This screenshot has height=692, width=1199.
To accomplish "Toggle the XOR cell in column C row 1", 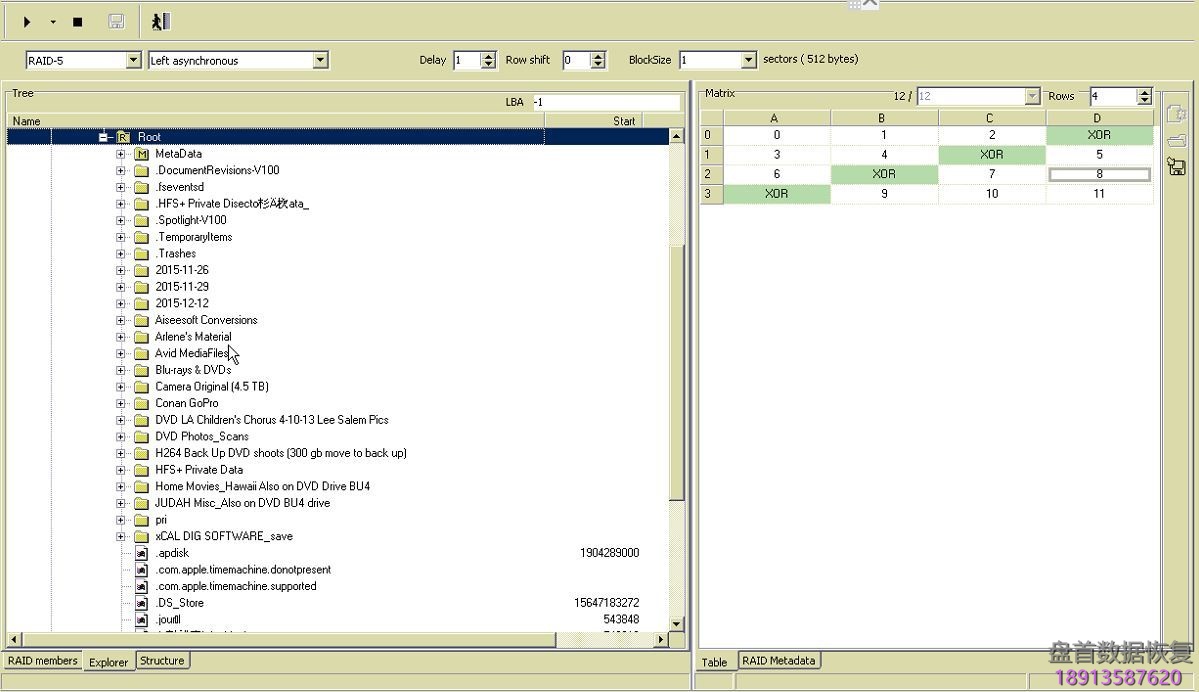I will pyautogui.click(x=989, y=154).
